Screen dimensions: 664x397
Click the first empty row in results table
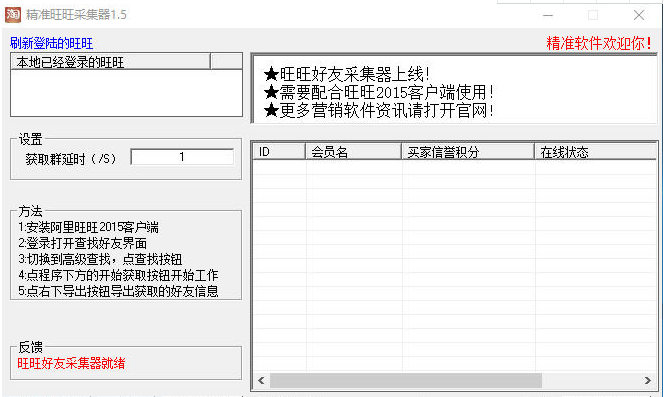coord(454,167)
